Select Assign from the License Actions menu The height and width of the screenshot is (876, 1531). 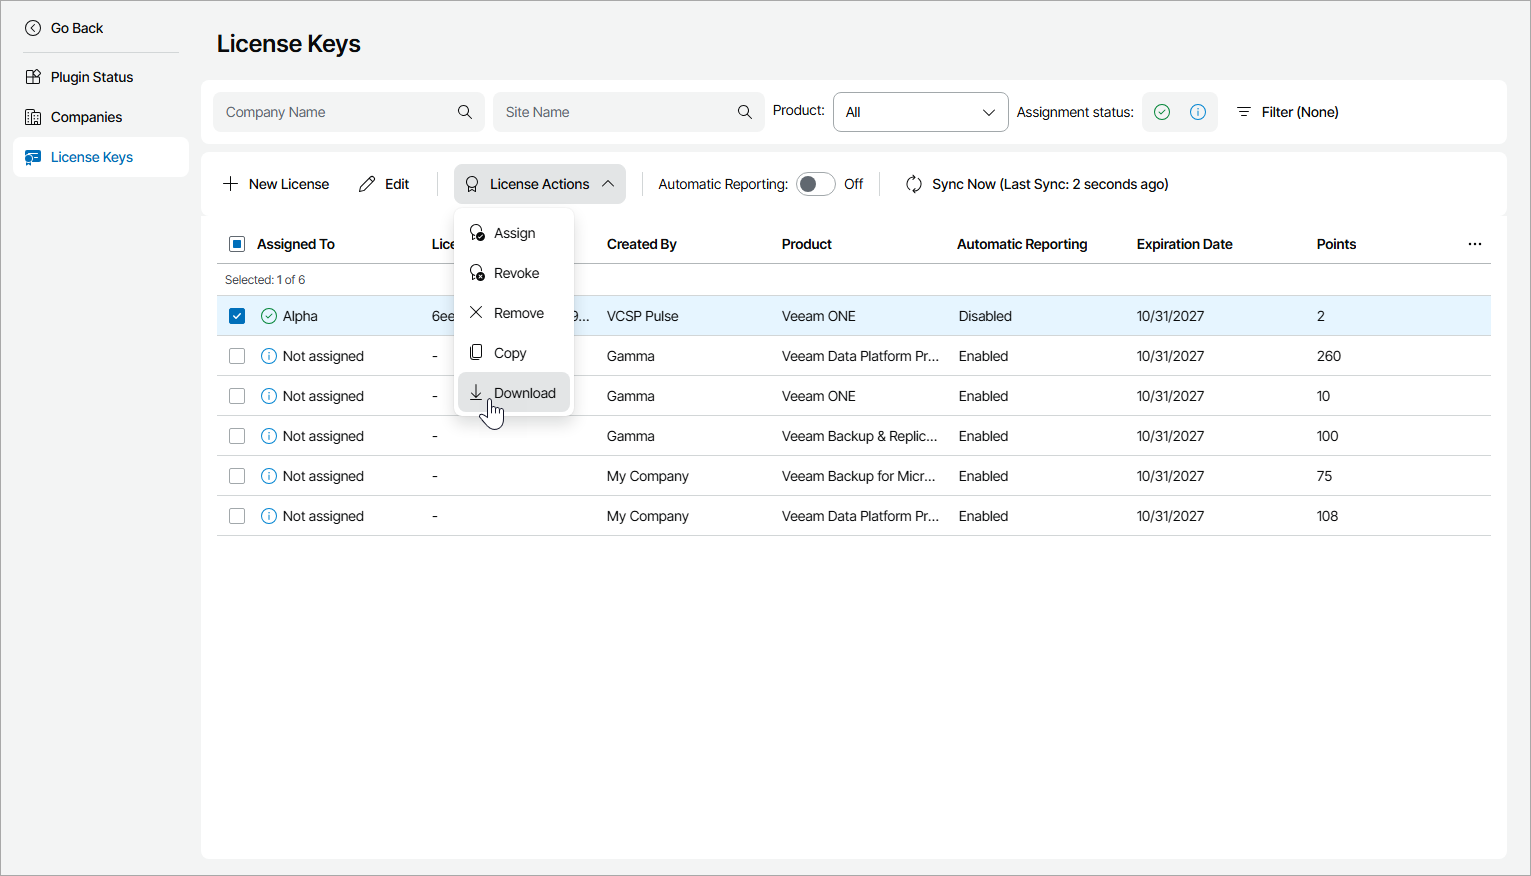[514, 233]
